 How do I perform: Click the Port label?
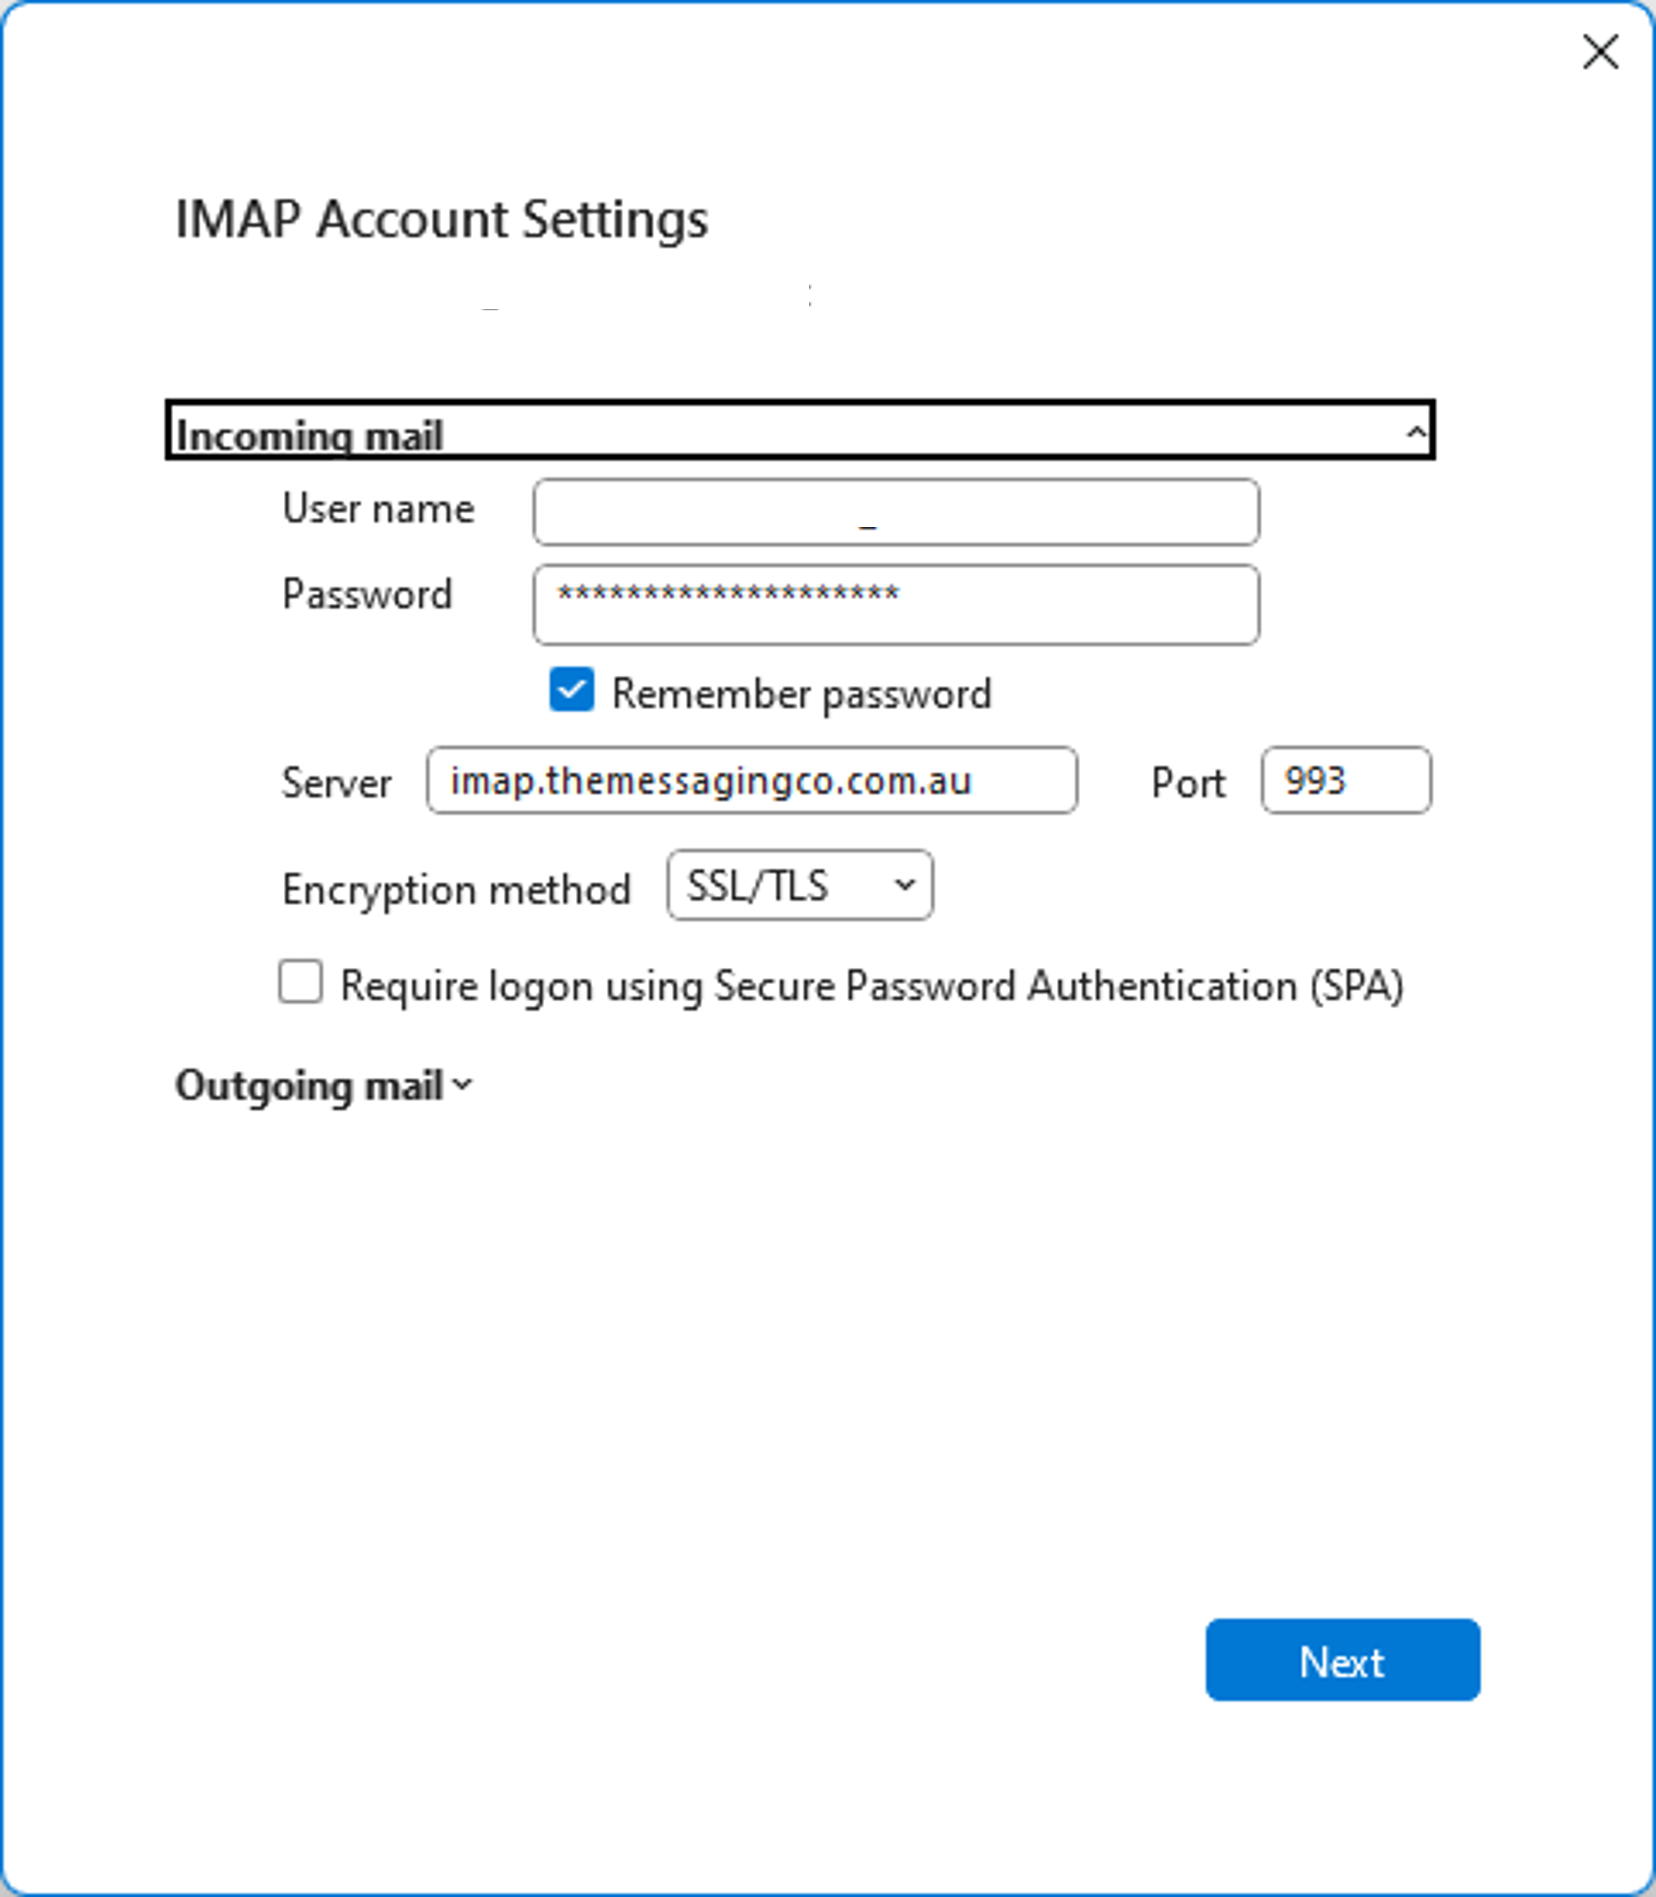[x=1188, y=783]
